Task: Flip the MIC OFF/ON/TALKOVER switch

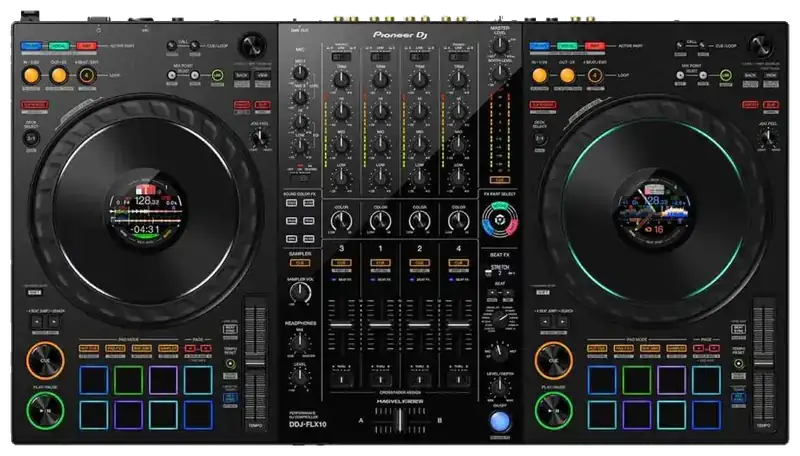Action: [299, 178]
